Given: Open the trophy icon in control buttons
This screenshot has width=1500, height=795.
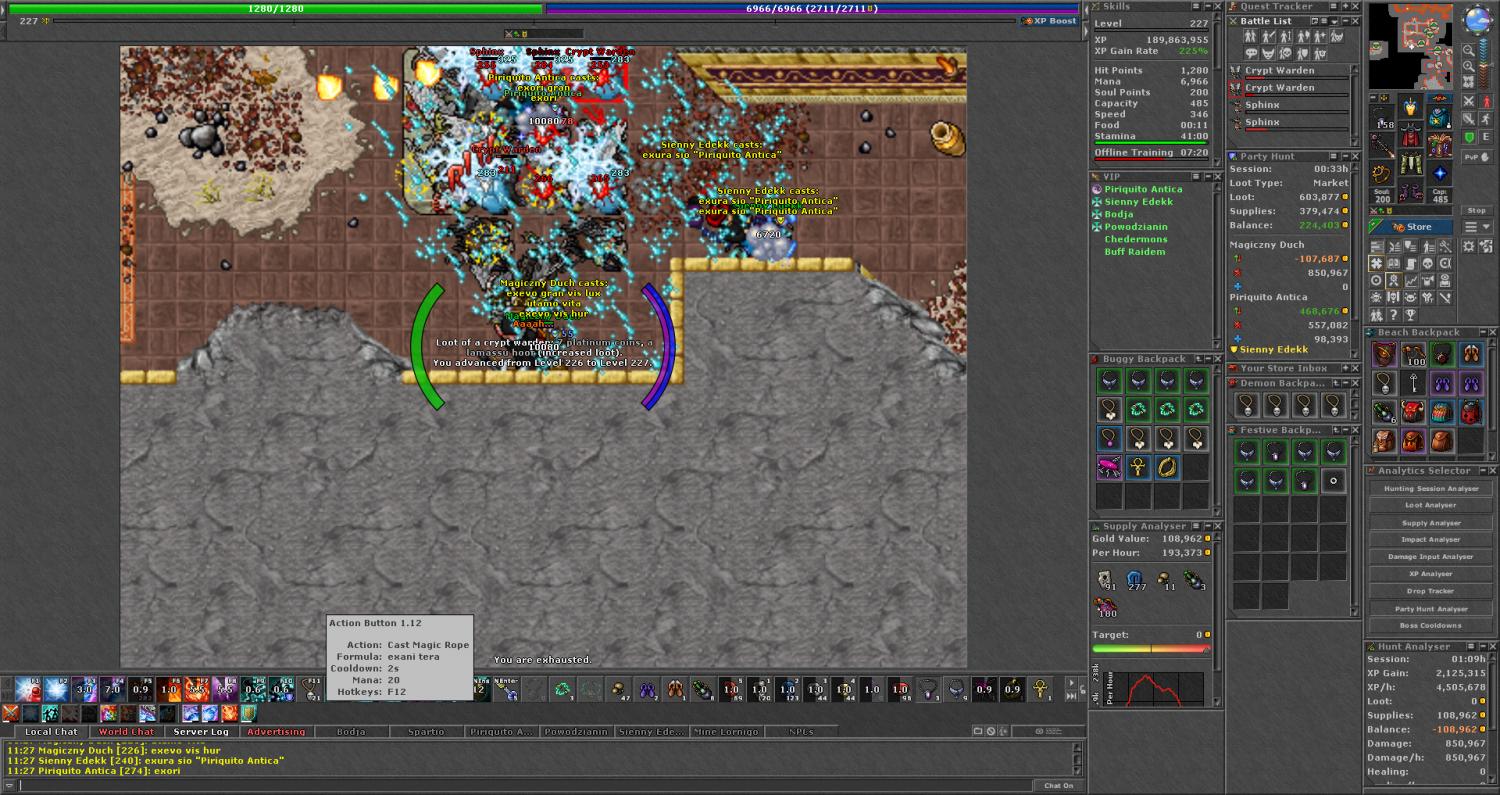Looking at the screenshot, I should (1410, 314).
